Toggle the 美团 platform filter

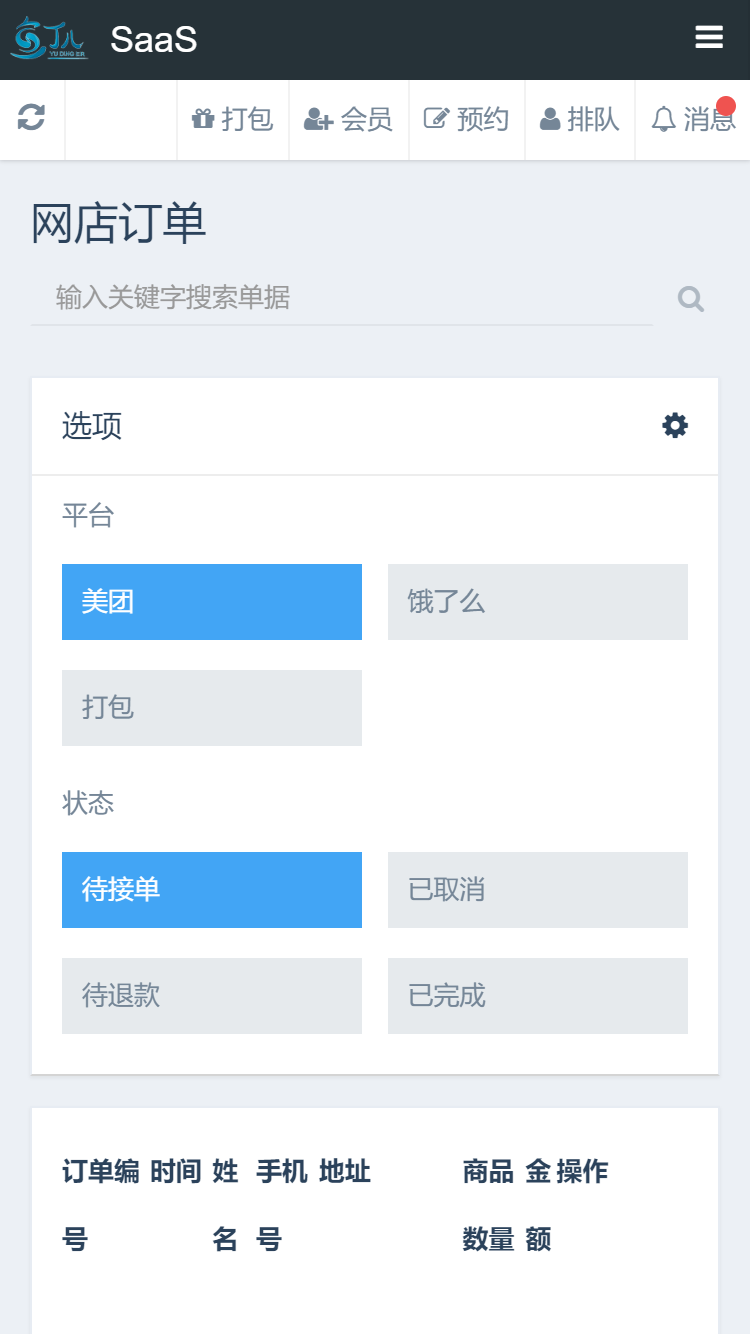pos(212,602)
